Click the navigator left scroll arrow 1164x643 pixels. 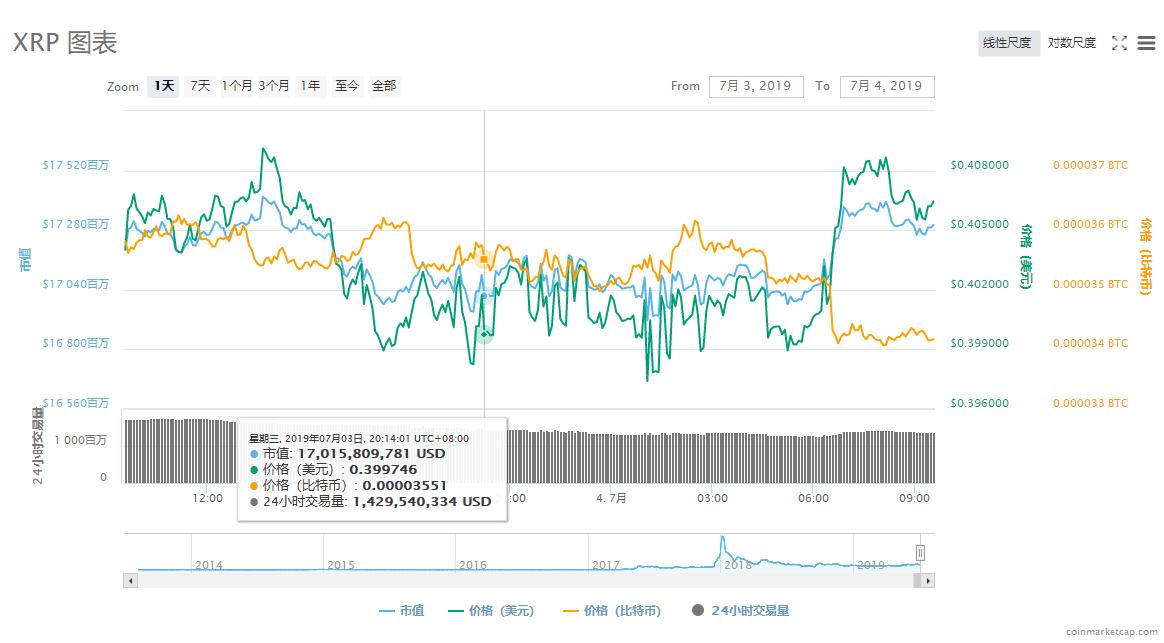[131, 581]
